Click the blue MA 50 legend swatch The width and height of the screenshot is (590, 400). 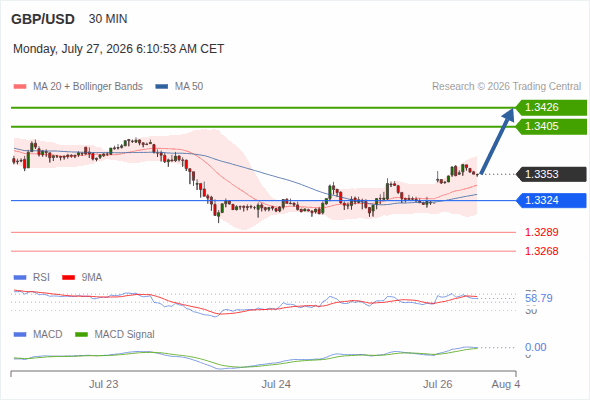point(162,87)
